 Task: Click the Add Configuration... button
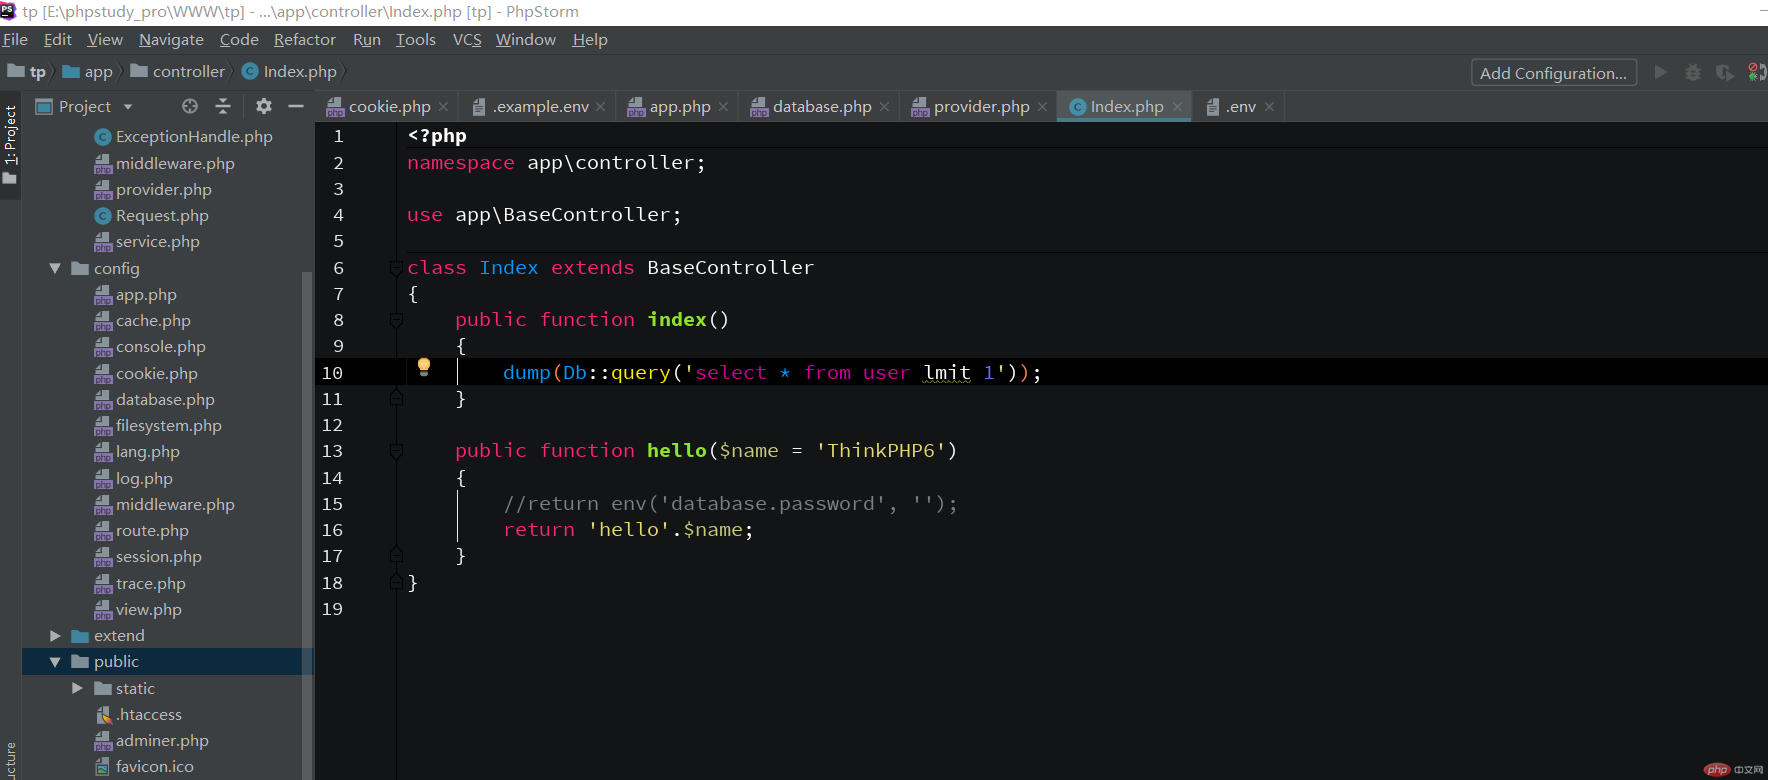(1553, 73)
